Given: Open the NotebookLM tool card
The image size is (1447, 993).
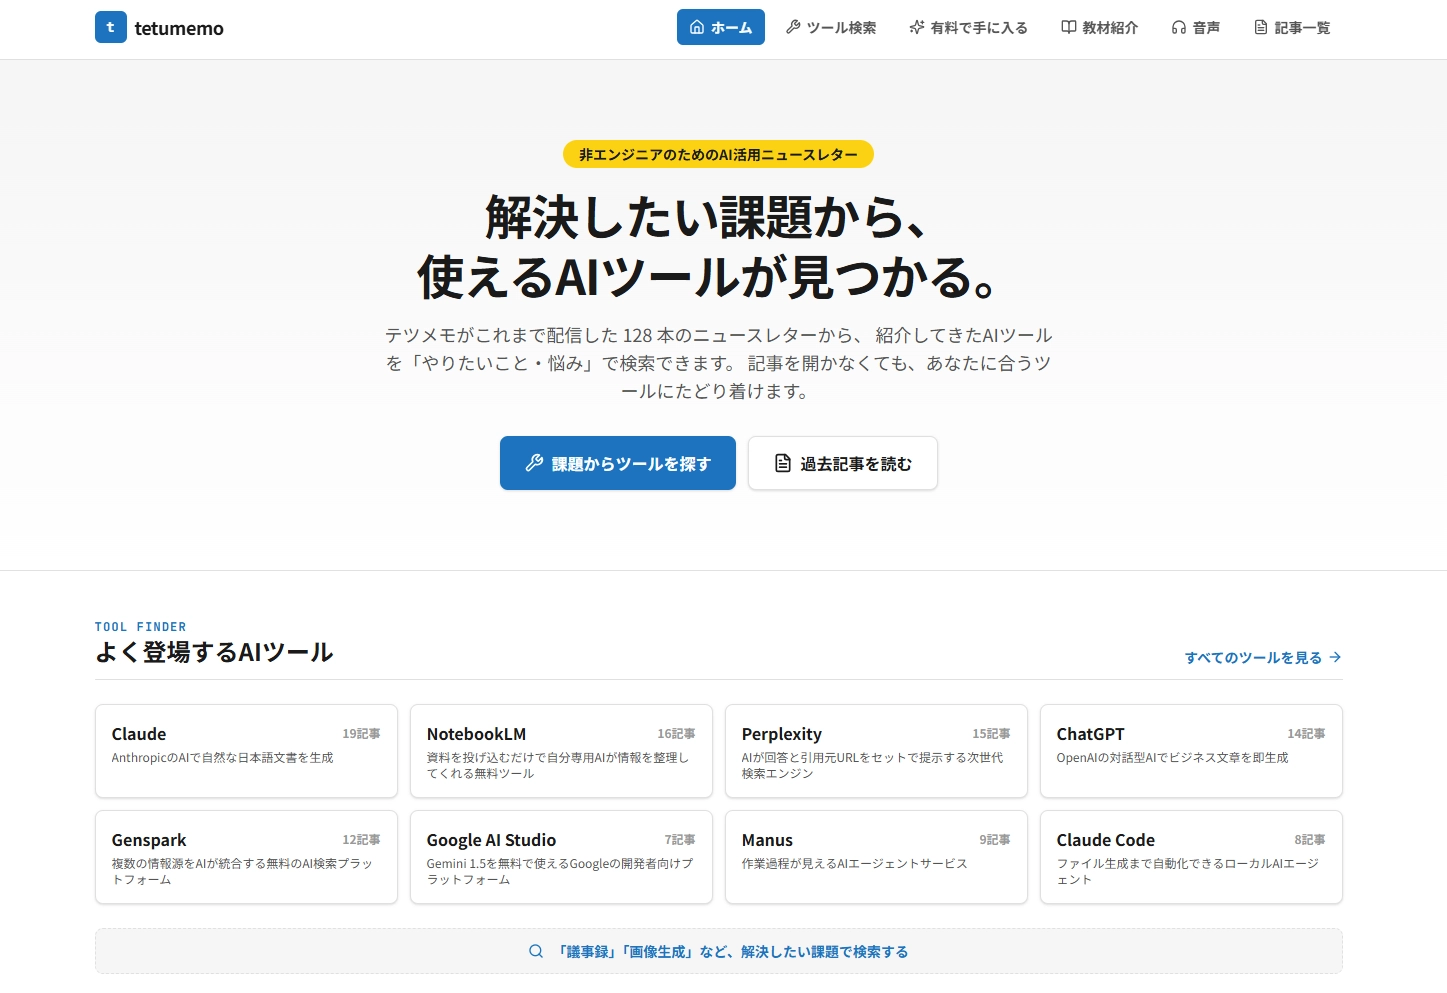Looking at the screenshot, I should (561, 751).
